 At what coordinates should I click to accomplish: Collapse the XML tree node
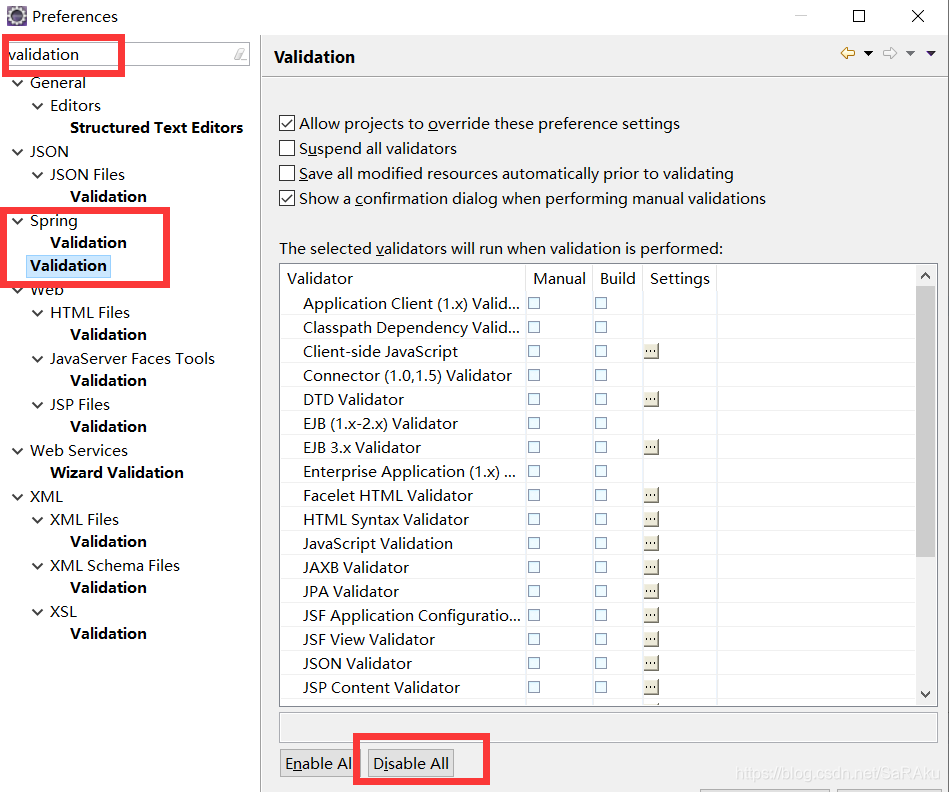click(17, 497)
